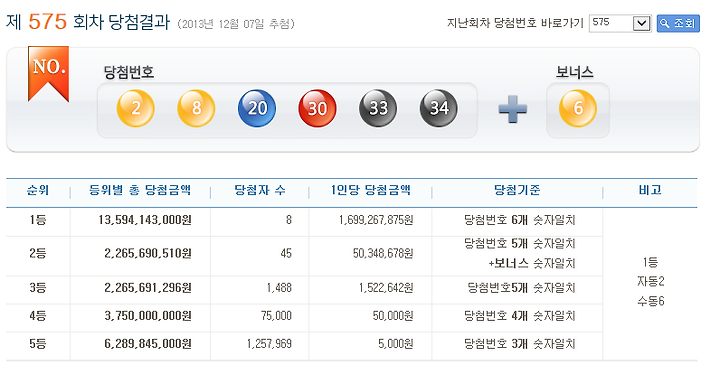The width and height of the screenshot is (720, 365).
Task: Click the blue plus sign before bonus
Action: point(512,109)
